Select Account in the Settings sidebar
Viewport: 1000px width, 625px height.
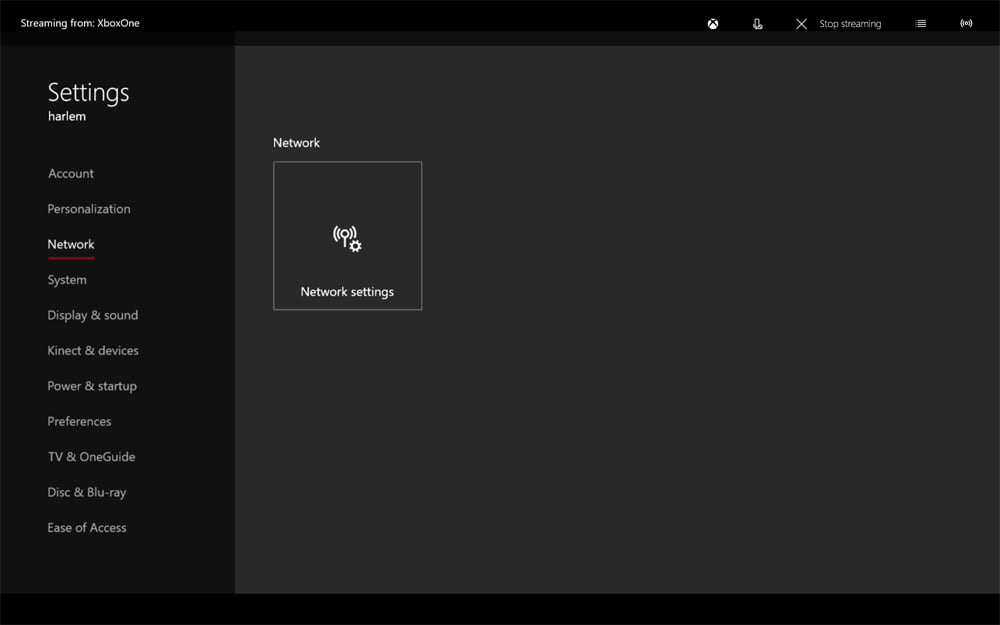[70, 173]
